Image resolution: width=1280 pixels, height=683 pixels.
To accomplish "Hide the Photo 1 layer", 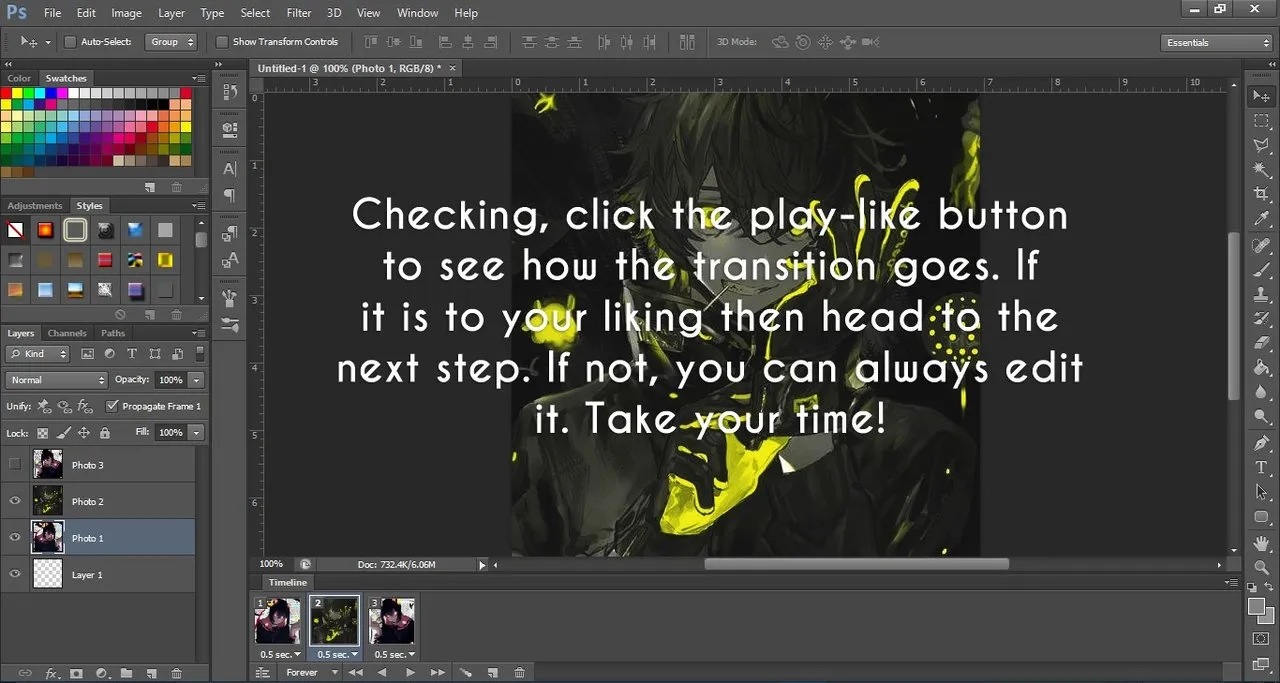I will 14,538.
